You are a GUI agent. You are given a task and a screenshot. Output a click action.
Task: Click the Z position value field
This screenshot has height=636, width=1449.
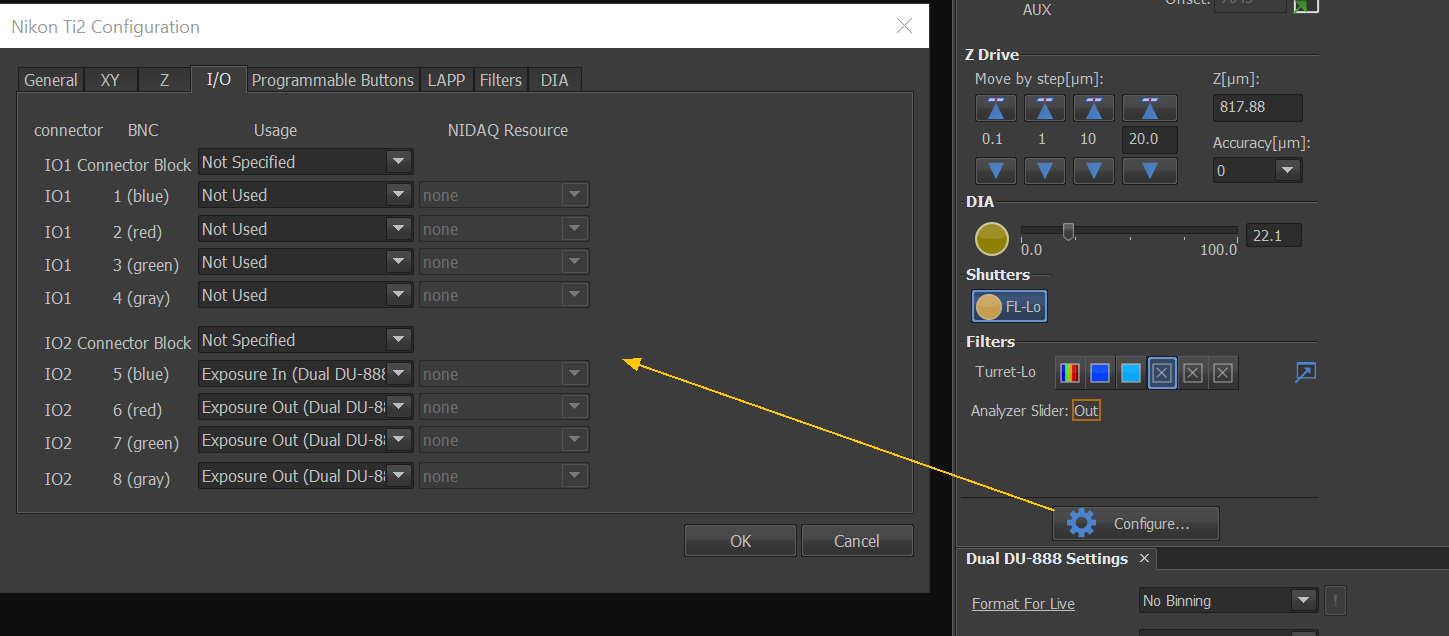click(x=1257, y=108)
